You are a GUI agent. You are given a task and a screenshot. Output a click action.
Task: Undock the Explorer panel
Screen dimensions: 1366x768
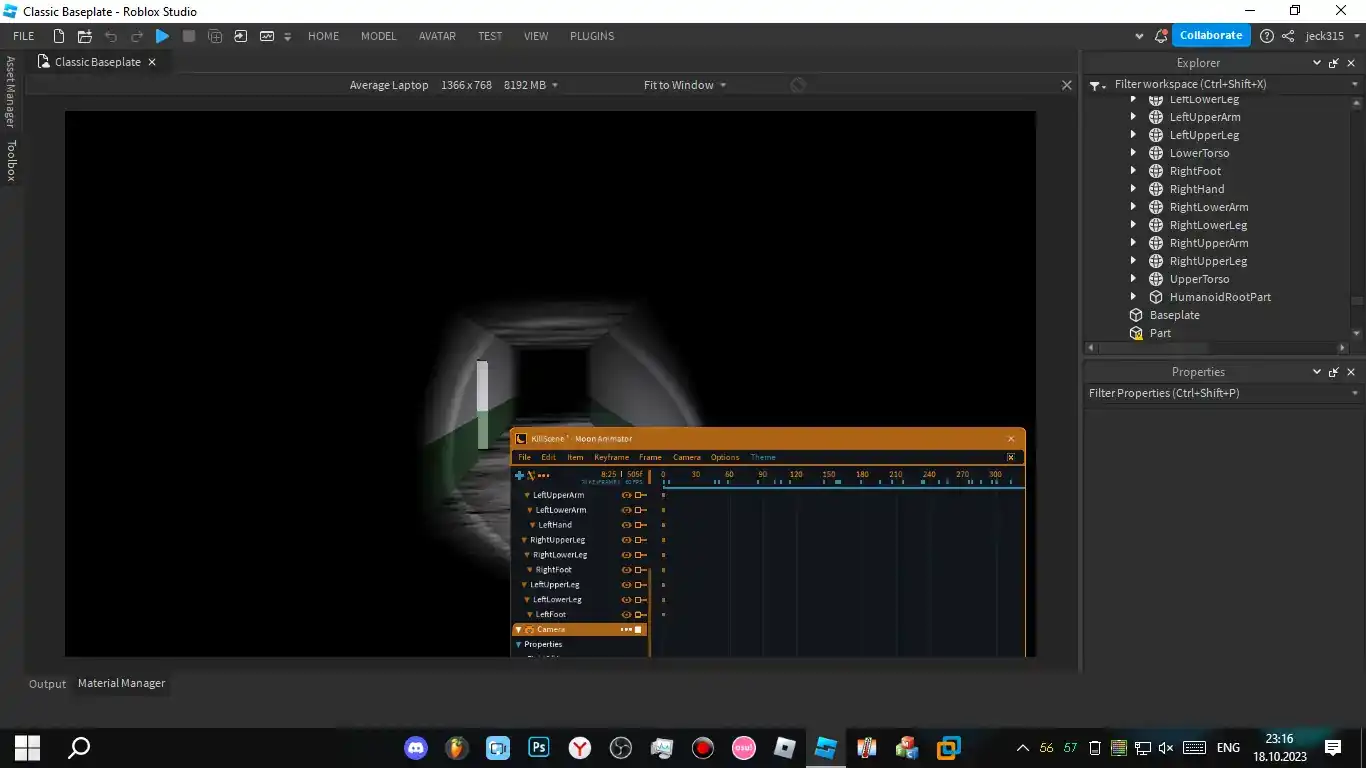click(1334, 63)
